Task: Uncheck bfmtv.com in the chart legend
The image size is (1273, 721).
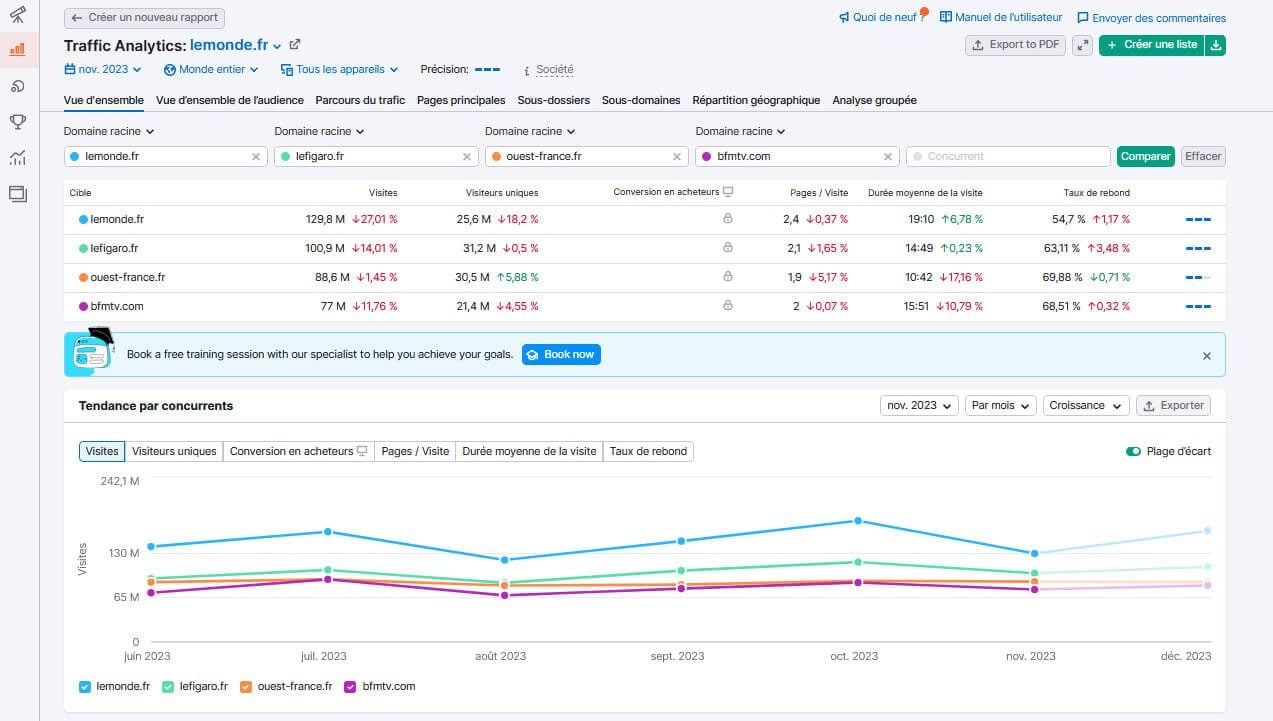Action: point(350,686)
